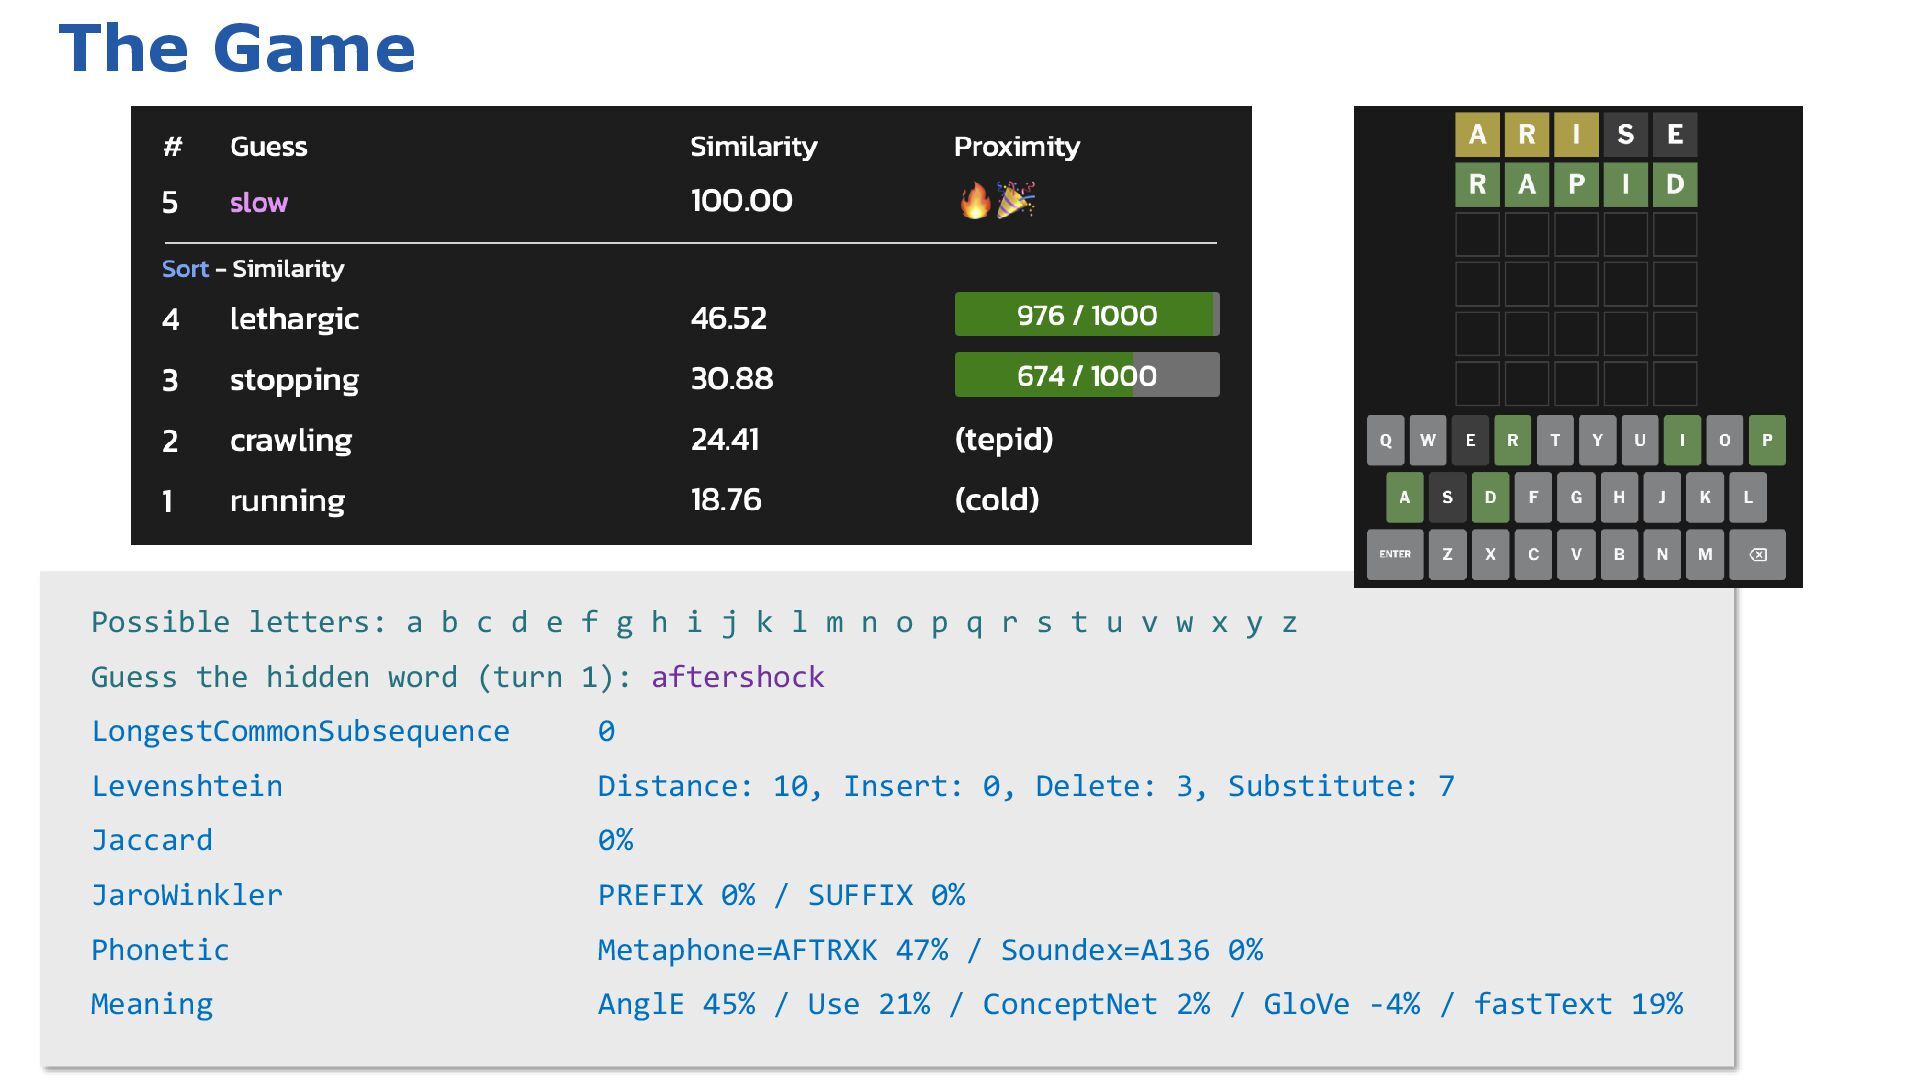Click the green P tile in RAPID

[x=1576, y=184]
